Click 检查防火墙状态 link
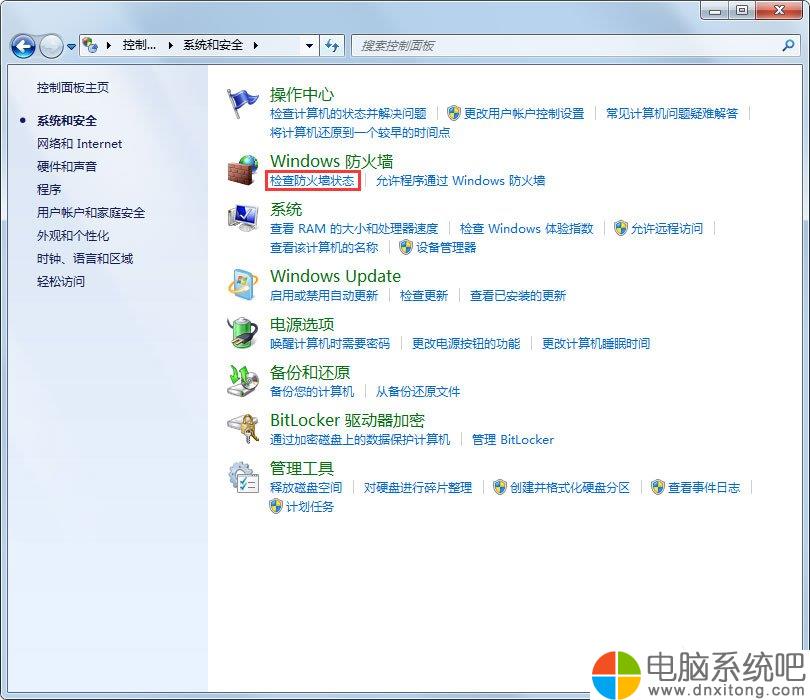The height and width of the screenshot is (700, 810). coord(312,180)
